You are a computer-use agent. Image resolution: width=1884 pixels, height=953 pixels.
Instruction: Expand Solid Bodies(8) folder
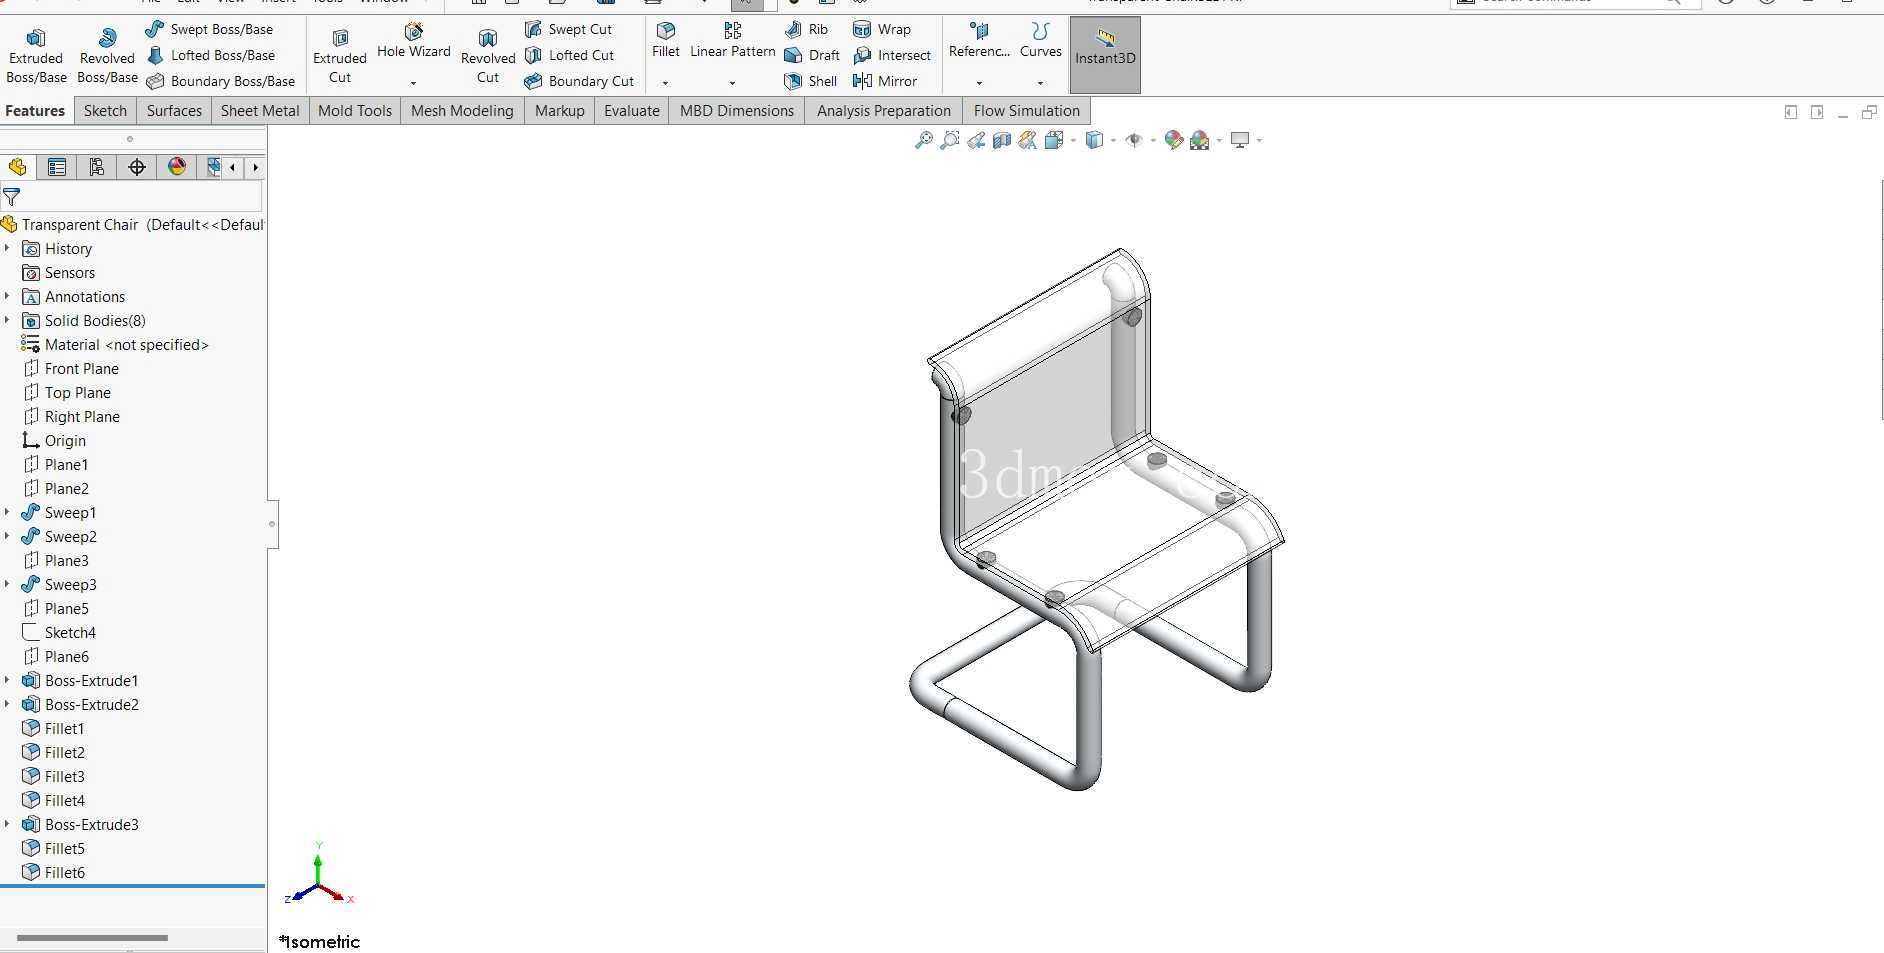[8, 320]
